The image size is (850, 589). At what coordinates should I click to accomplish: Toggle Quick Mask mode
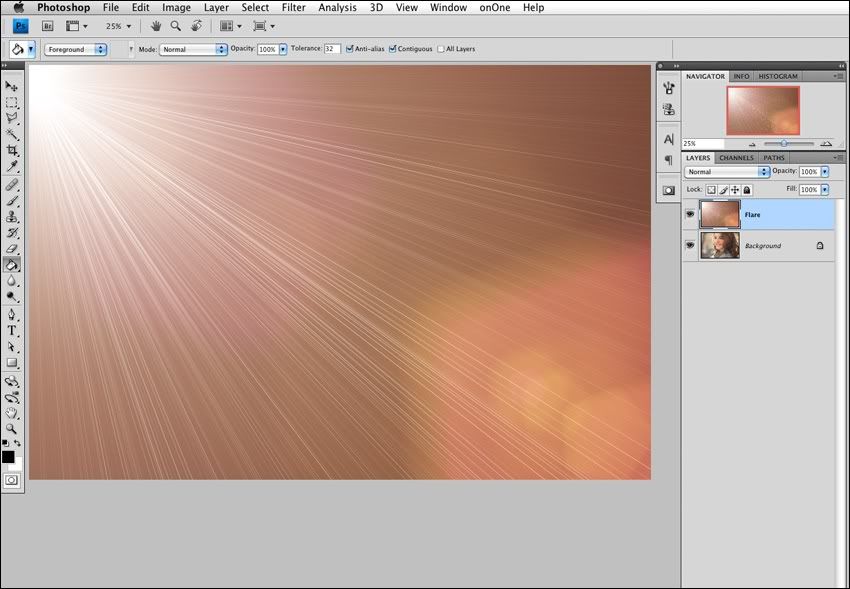[11, 480]
